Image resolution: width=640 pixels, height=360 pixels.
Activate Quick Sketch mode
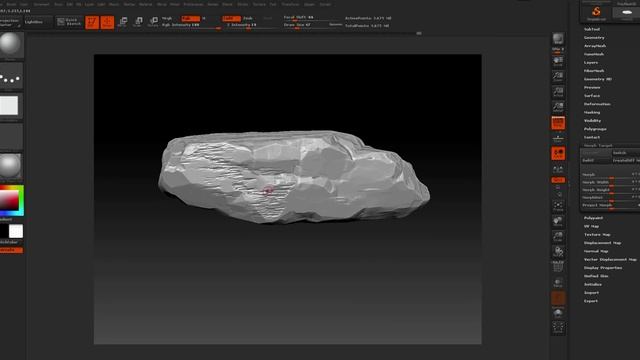69,22
